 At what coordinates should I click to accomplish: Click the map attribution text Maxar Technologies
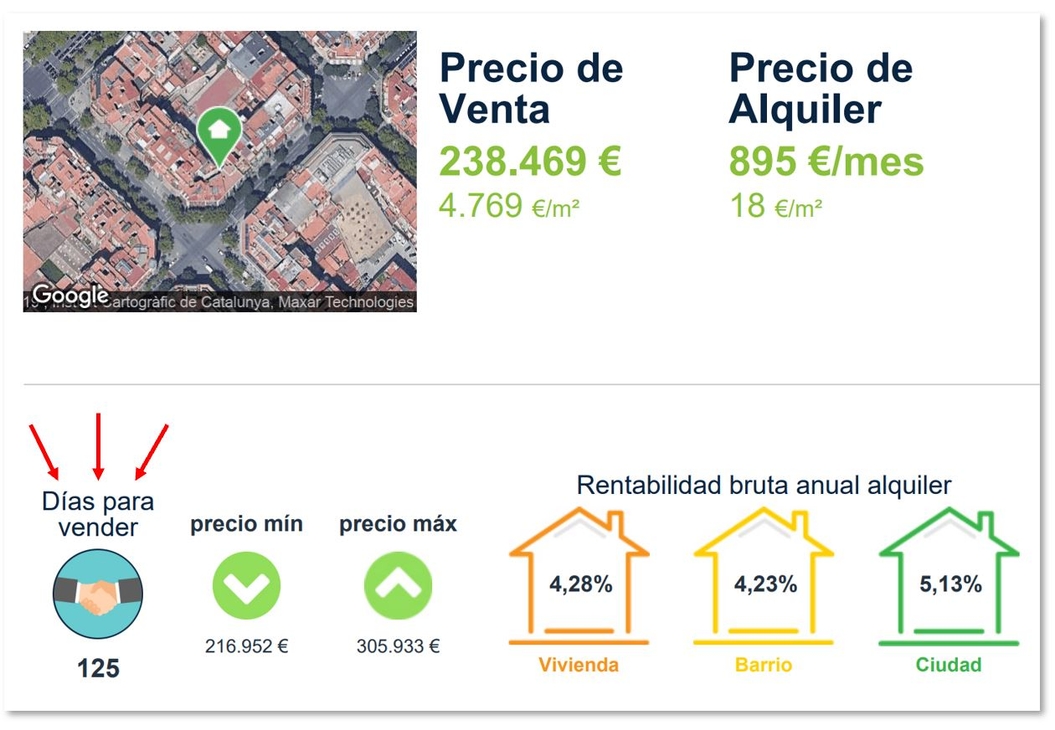click(346, 302)
